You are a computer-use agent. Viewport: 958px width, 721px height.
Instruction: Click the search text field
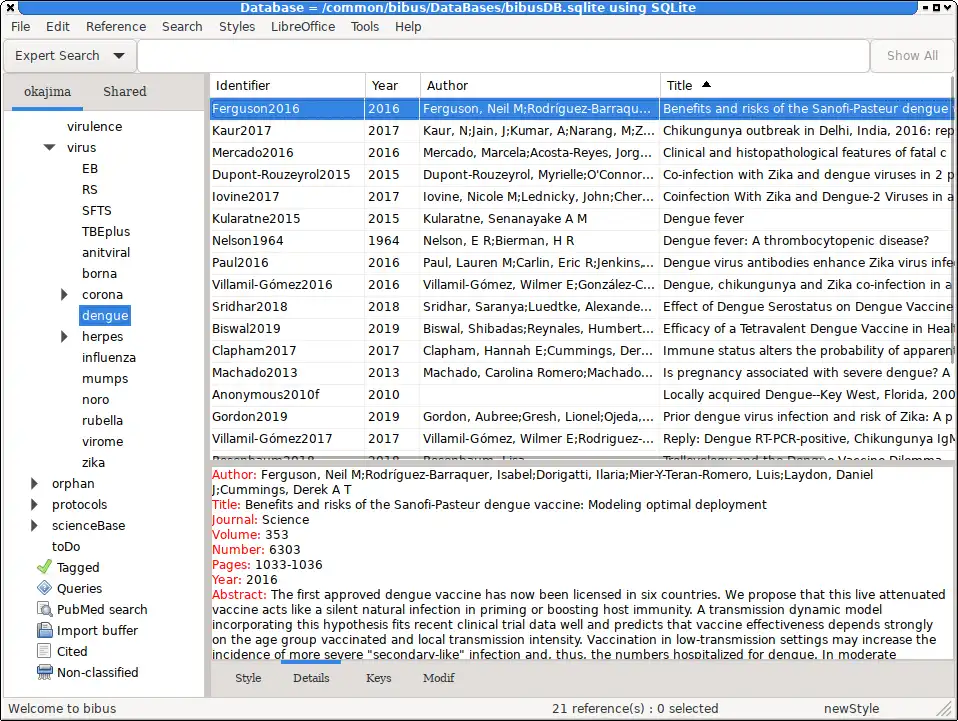click(502, 56)
